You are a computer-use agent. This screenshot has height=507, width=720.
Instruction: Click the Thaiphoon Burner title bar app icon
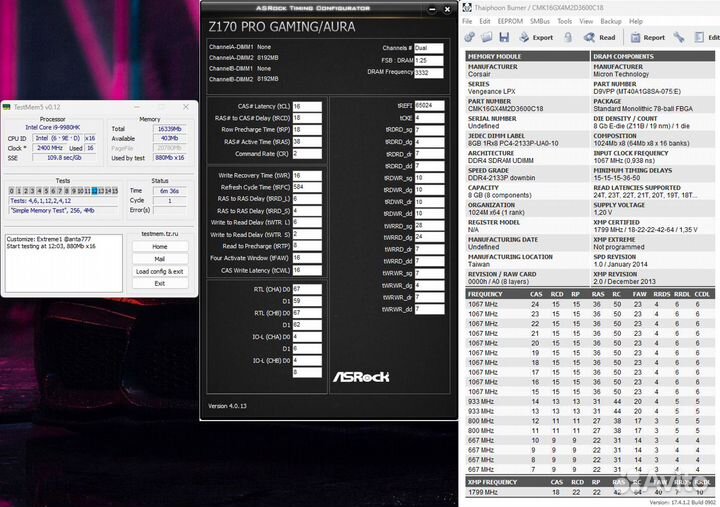click(x=467, y=7)
